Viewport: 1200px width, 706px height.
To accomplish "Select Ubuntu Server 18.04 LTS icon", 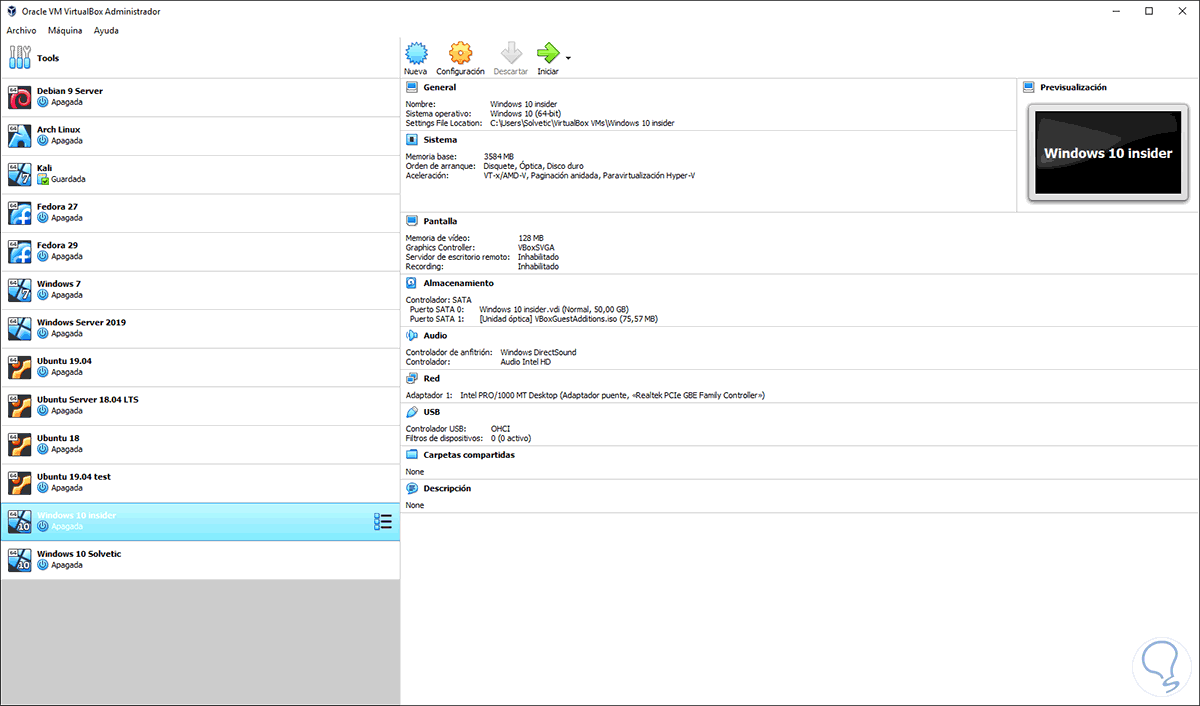I will [19, 405].
